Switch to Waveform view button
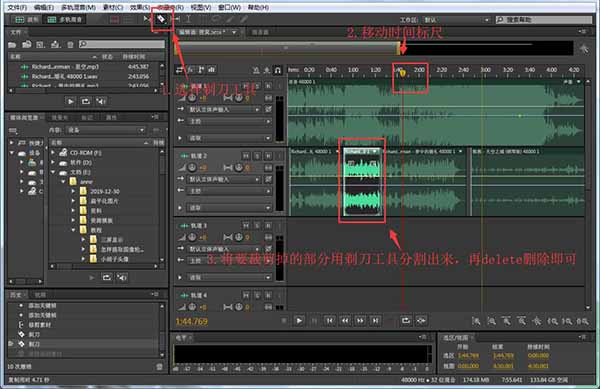Image resolution: width=600 pixels, height=389 pixels. click(27, 20)
